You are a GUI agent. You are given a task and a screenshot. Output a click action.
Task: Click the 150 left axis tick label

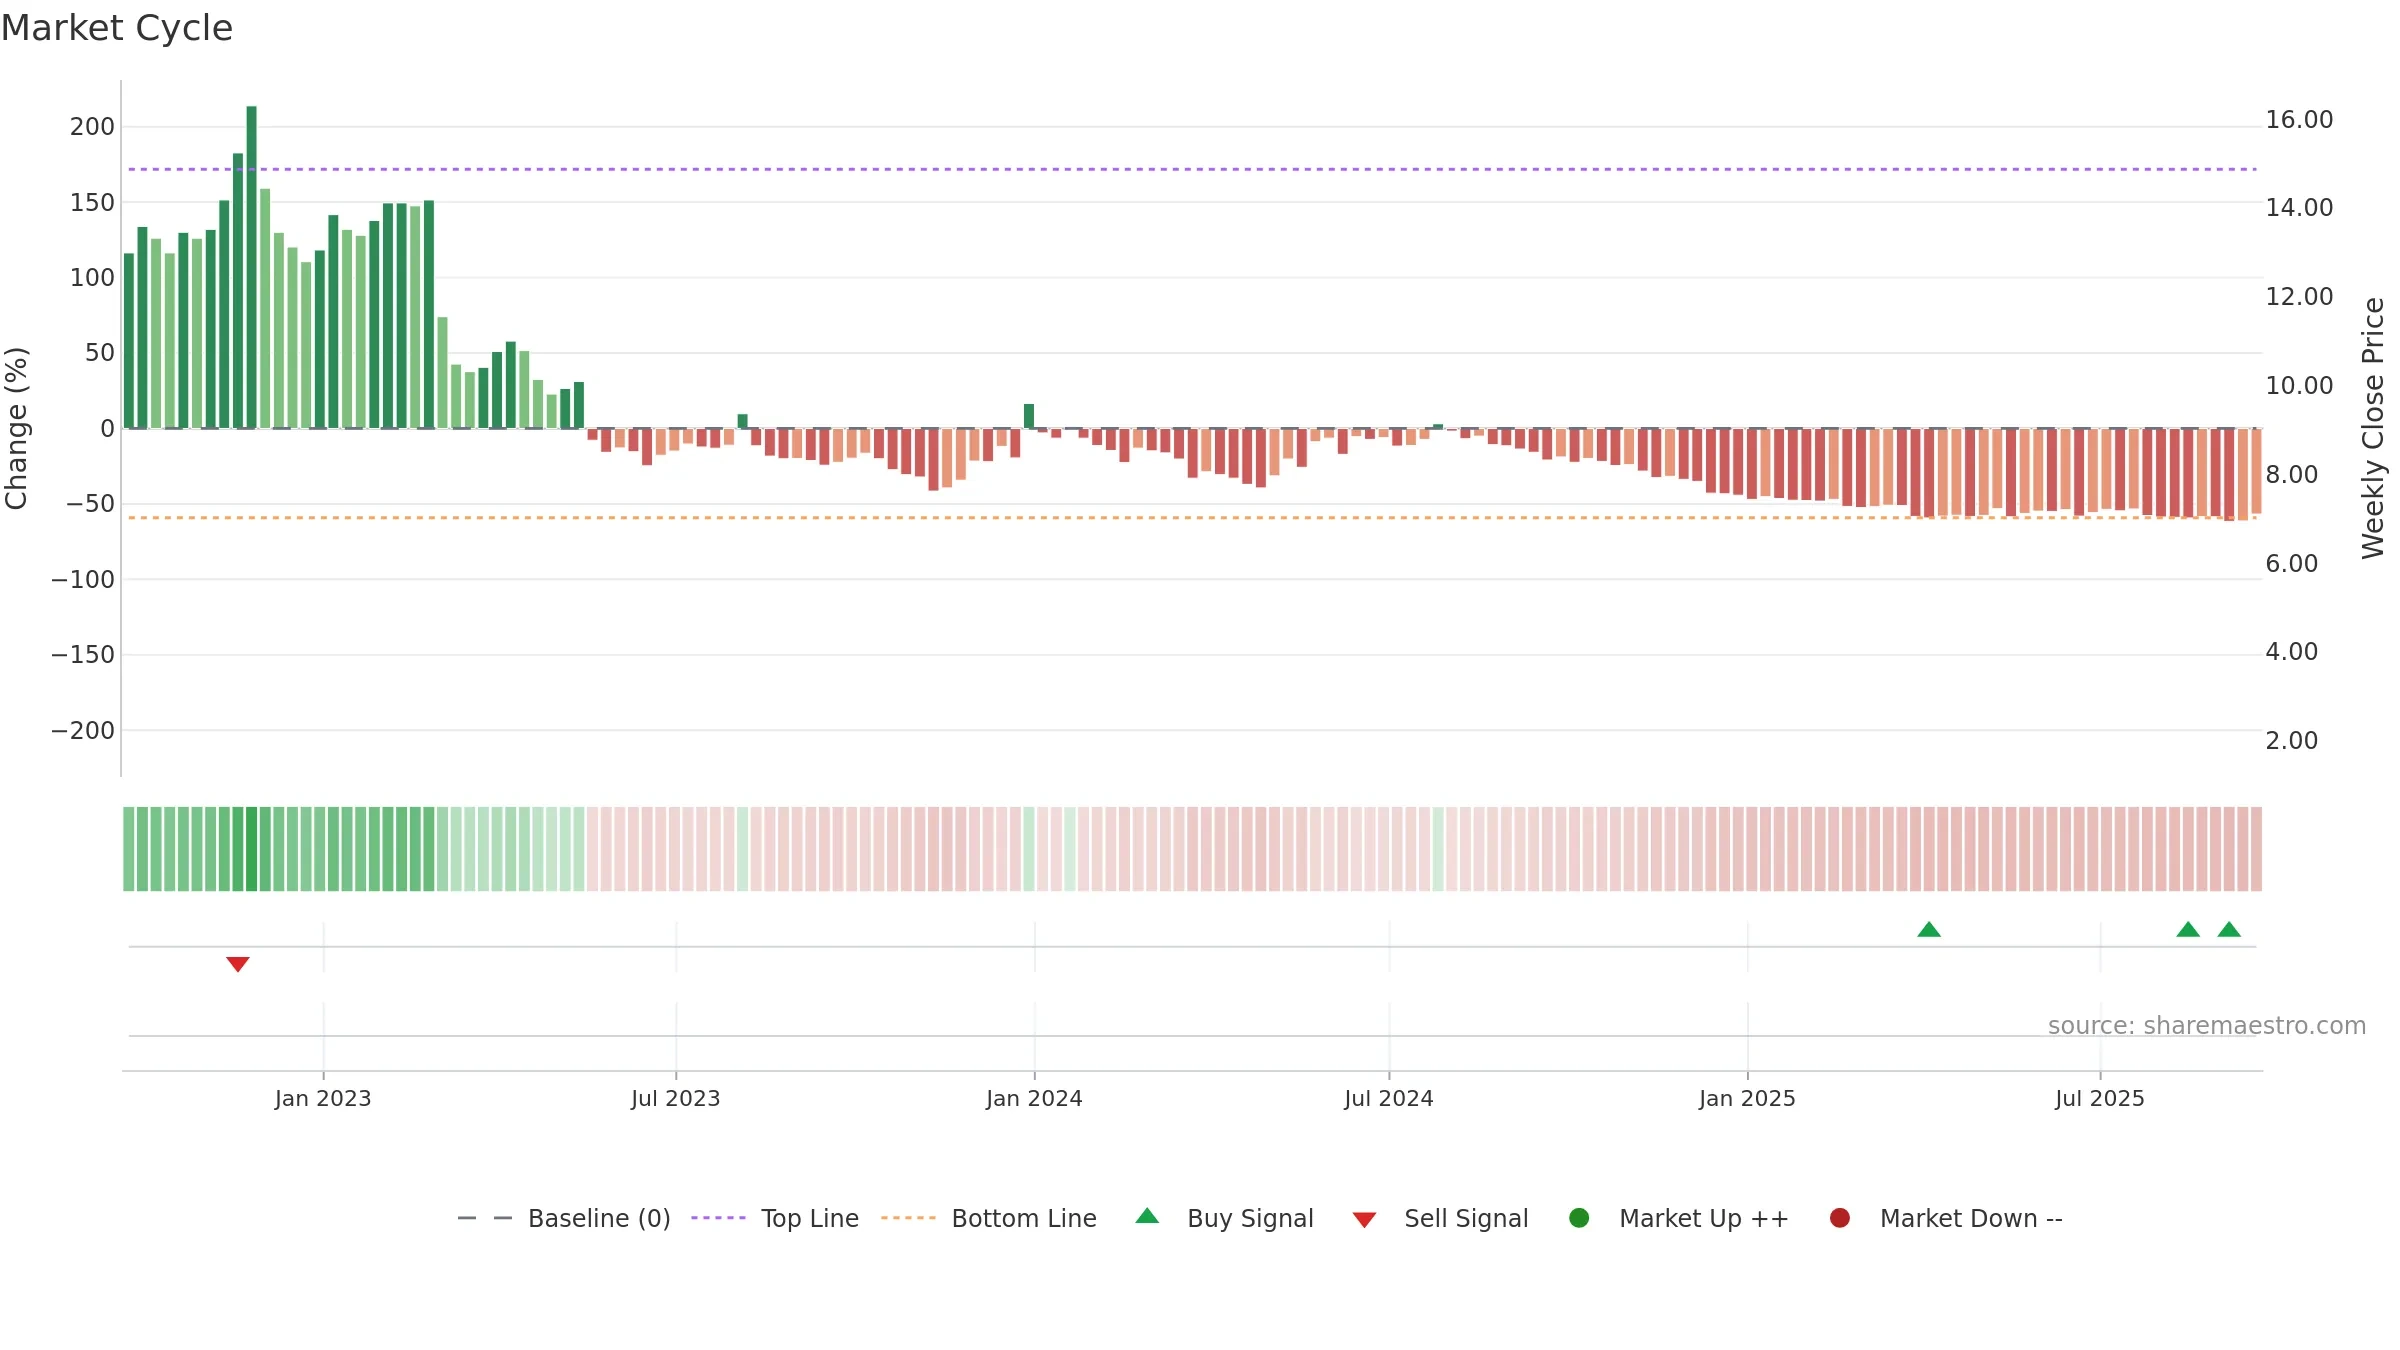(x=92, y=203)
